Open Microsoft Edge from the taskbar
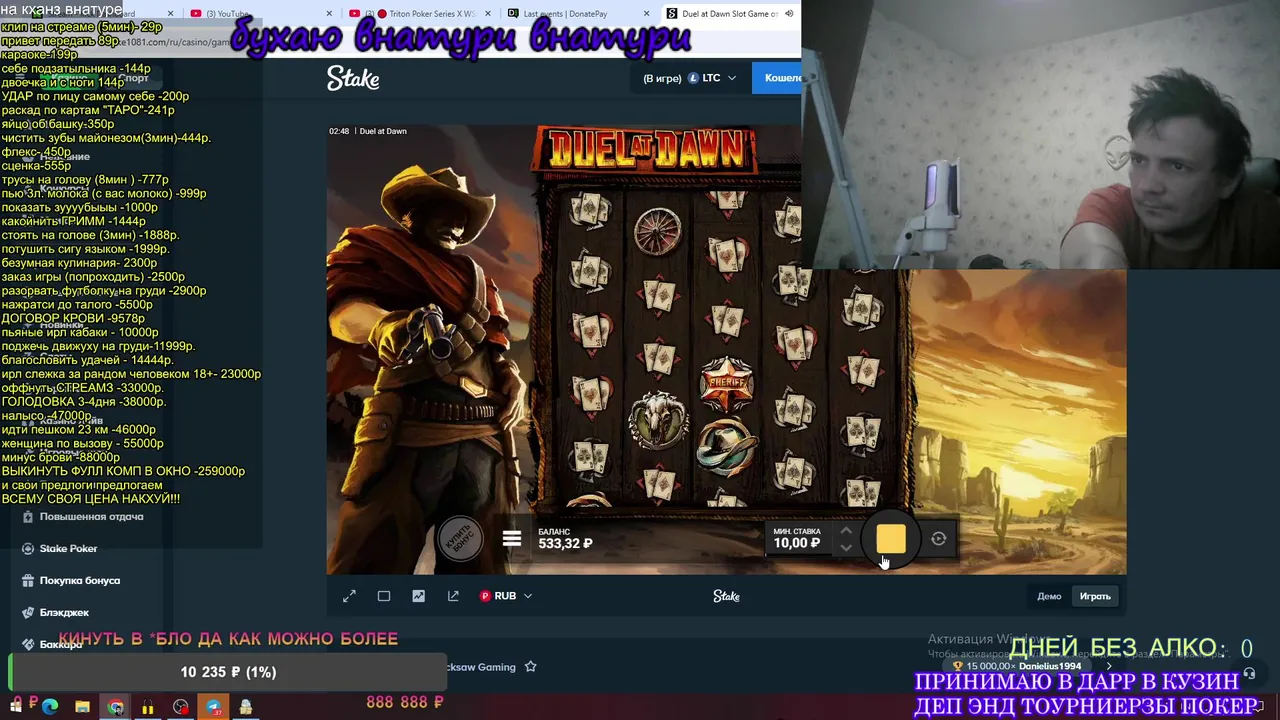 tap(49, 707)
